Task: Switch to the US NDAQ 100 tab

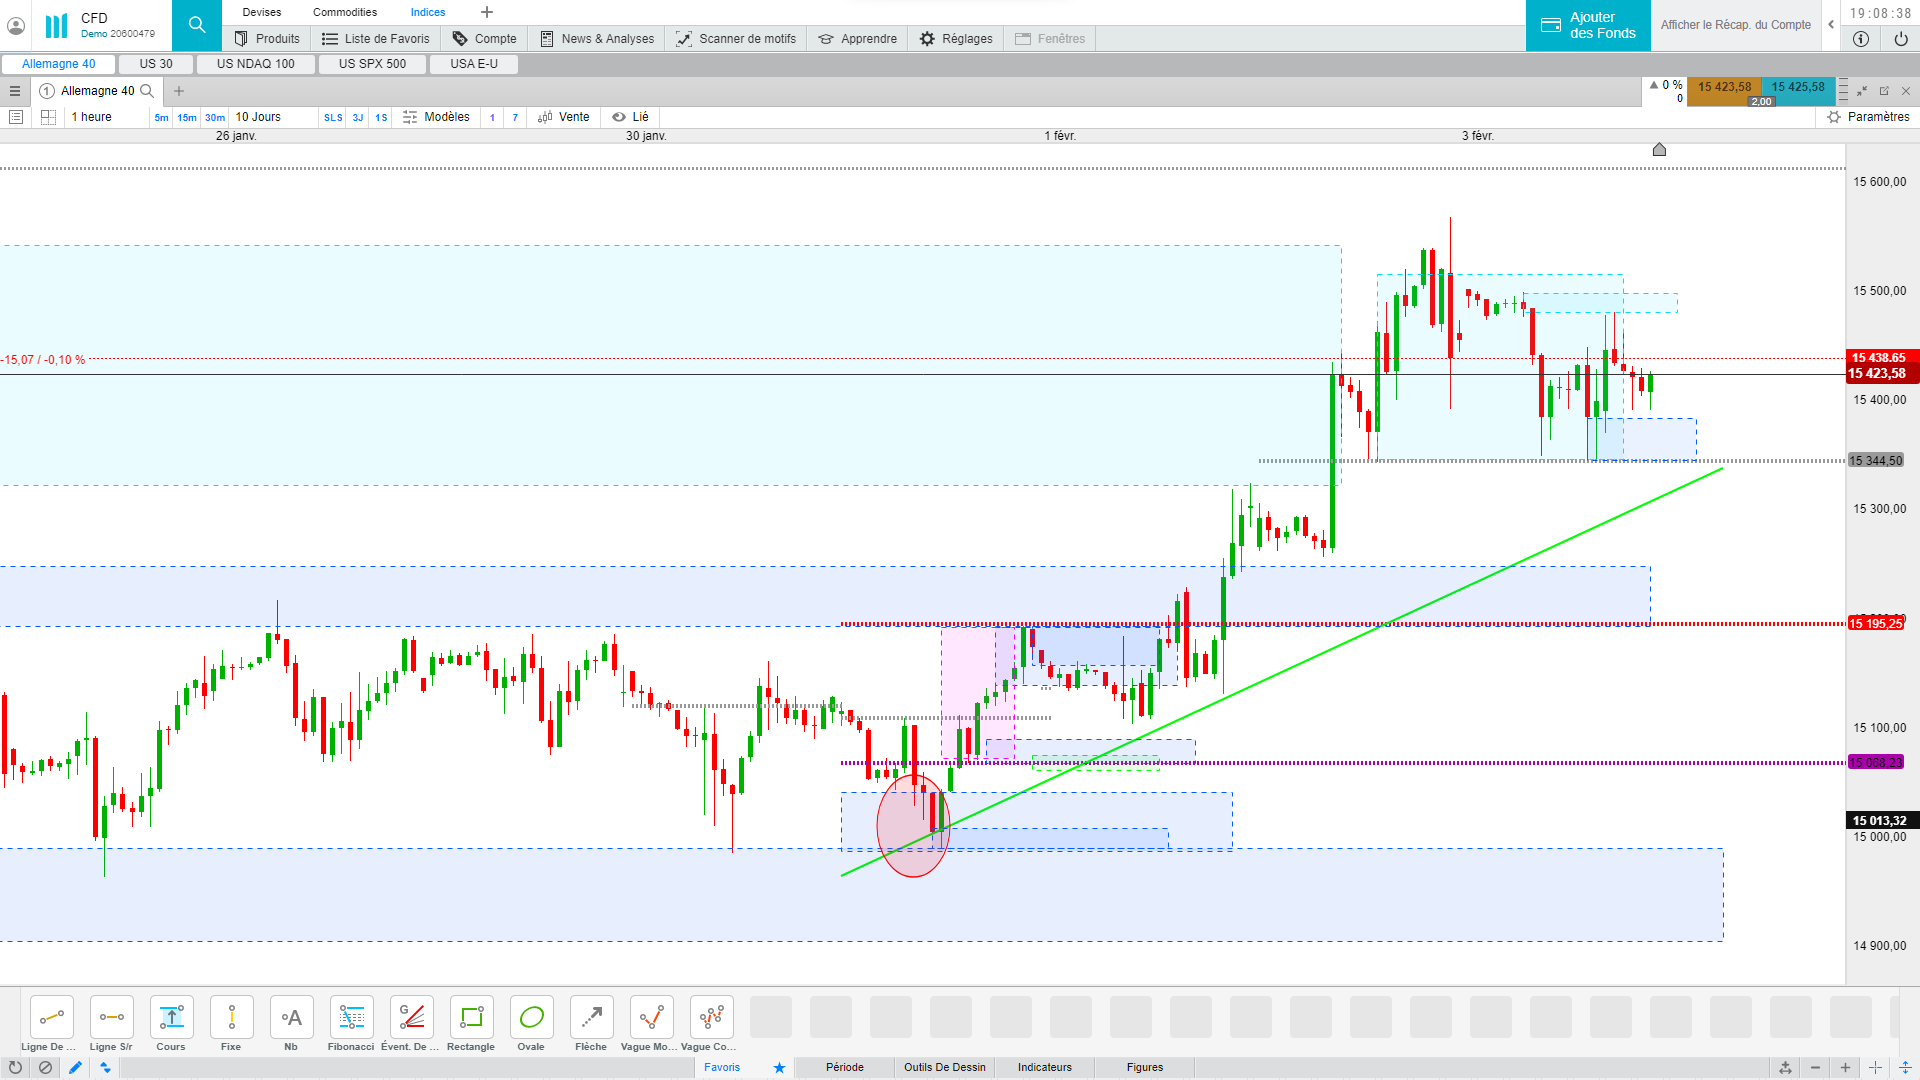Action: tap(255, 64)
